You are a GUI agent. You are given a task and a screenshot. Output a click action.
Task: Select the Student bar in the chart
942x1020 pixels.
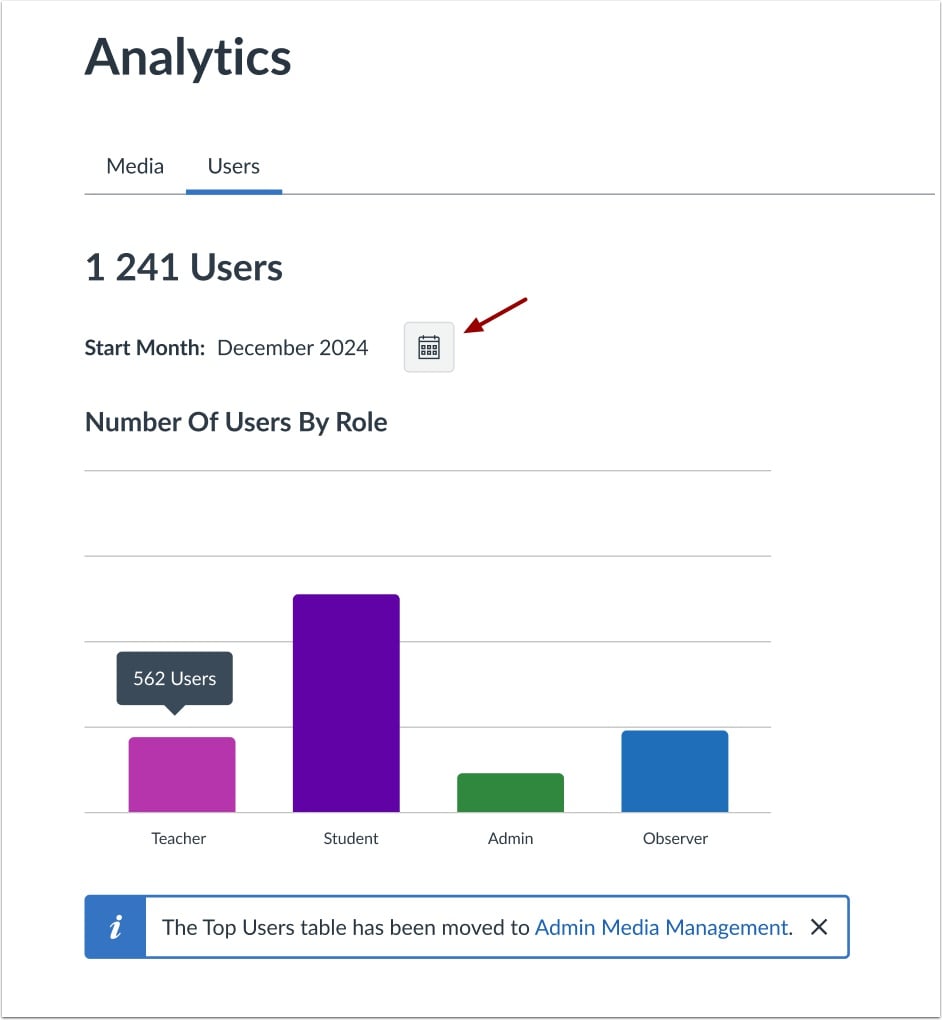pyautogui.click(x=345, y=700)
